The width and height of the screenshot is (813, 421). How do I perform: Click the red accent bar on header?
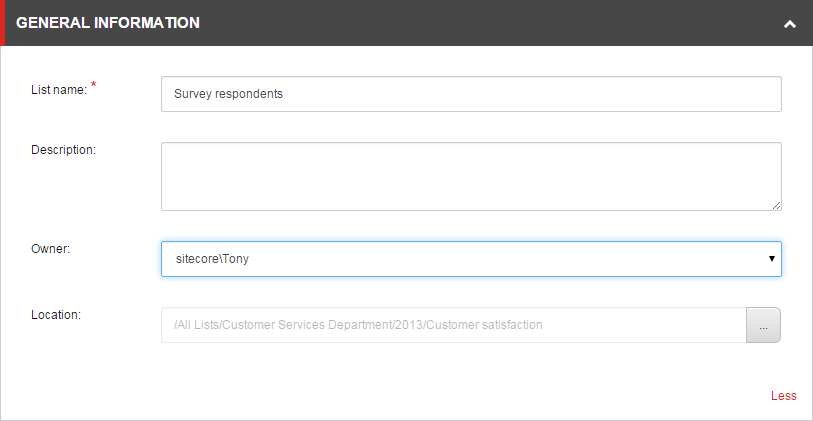point(2,23)
